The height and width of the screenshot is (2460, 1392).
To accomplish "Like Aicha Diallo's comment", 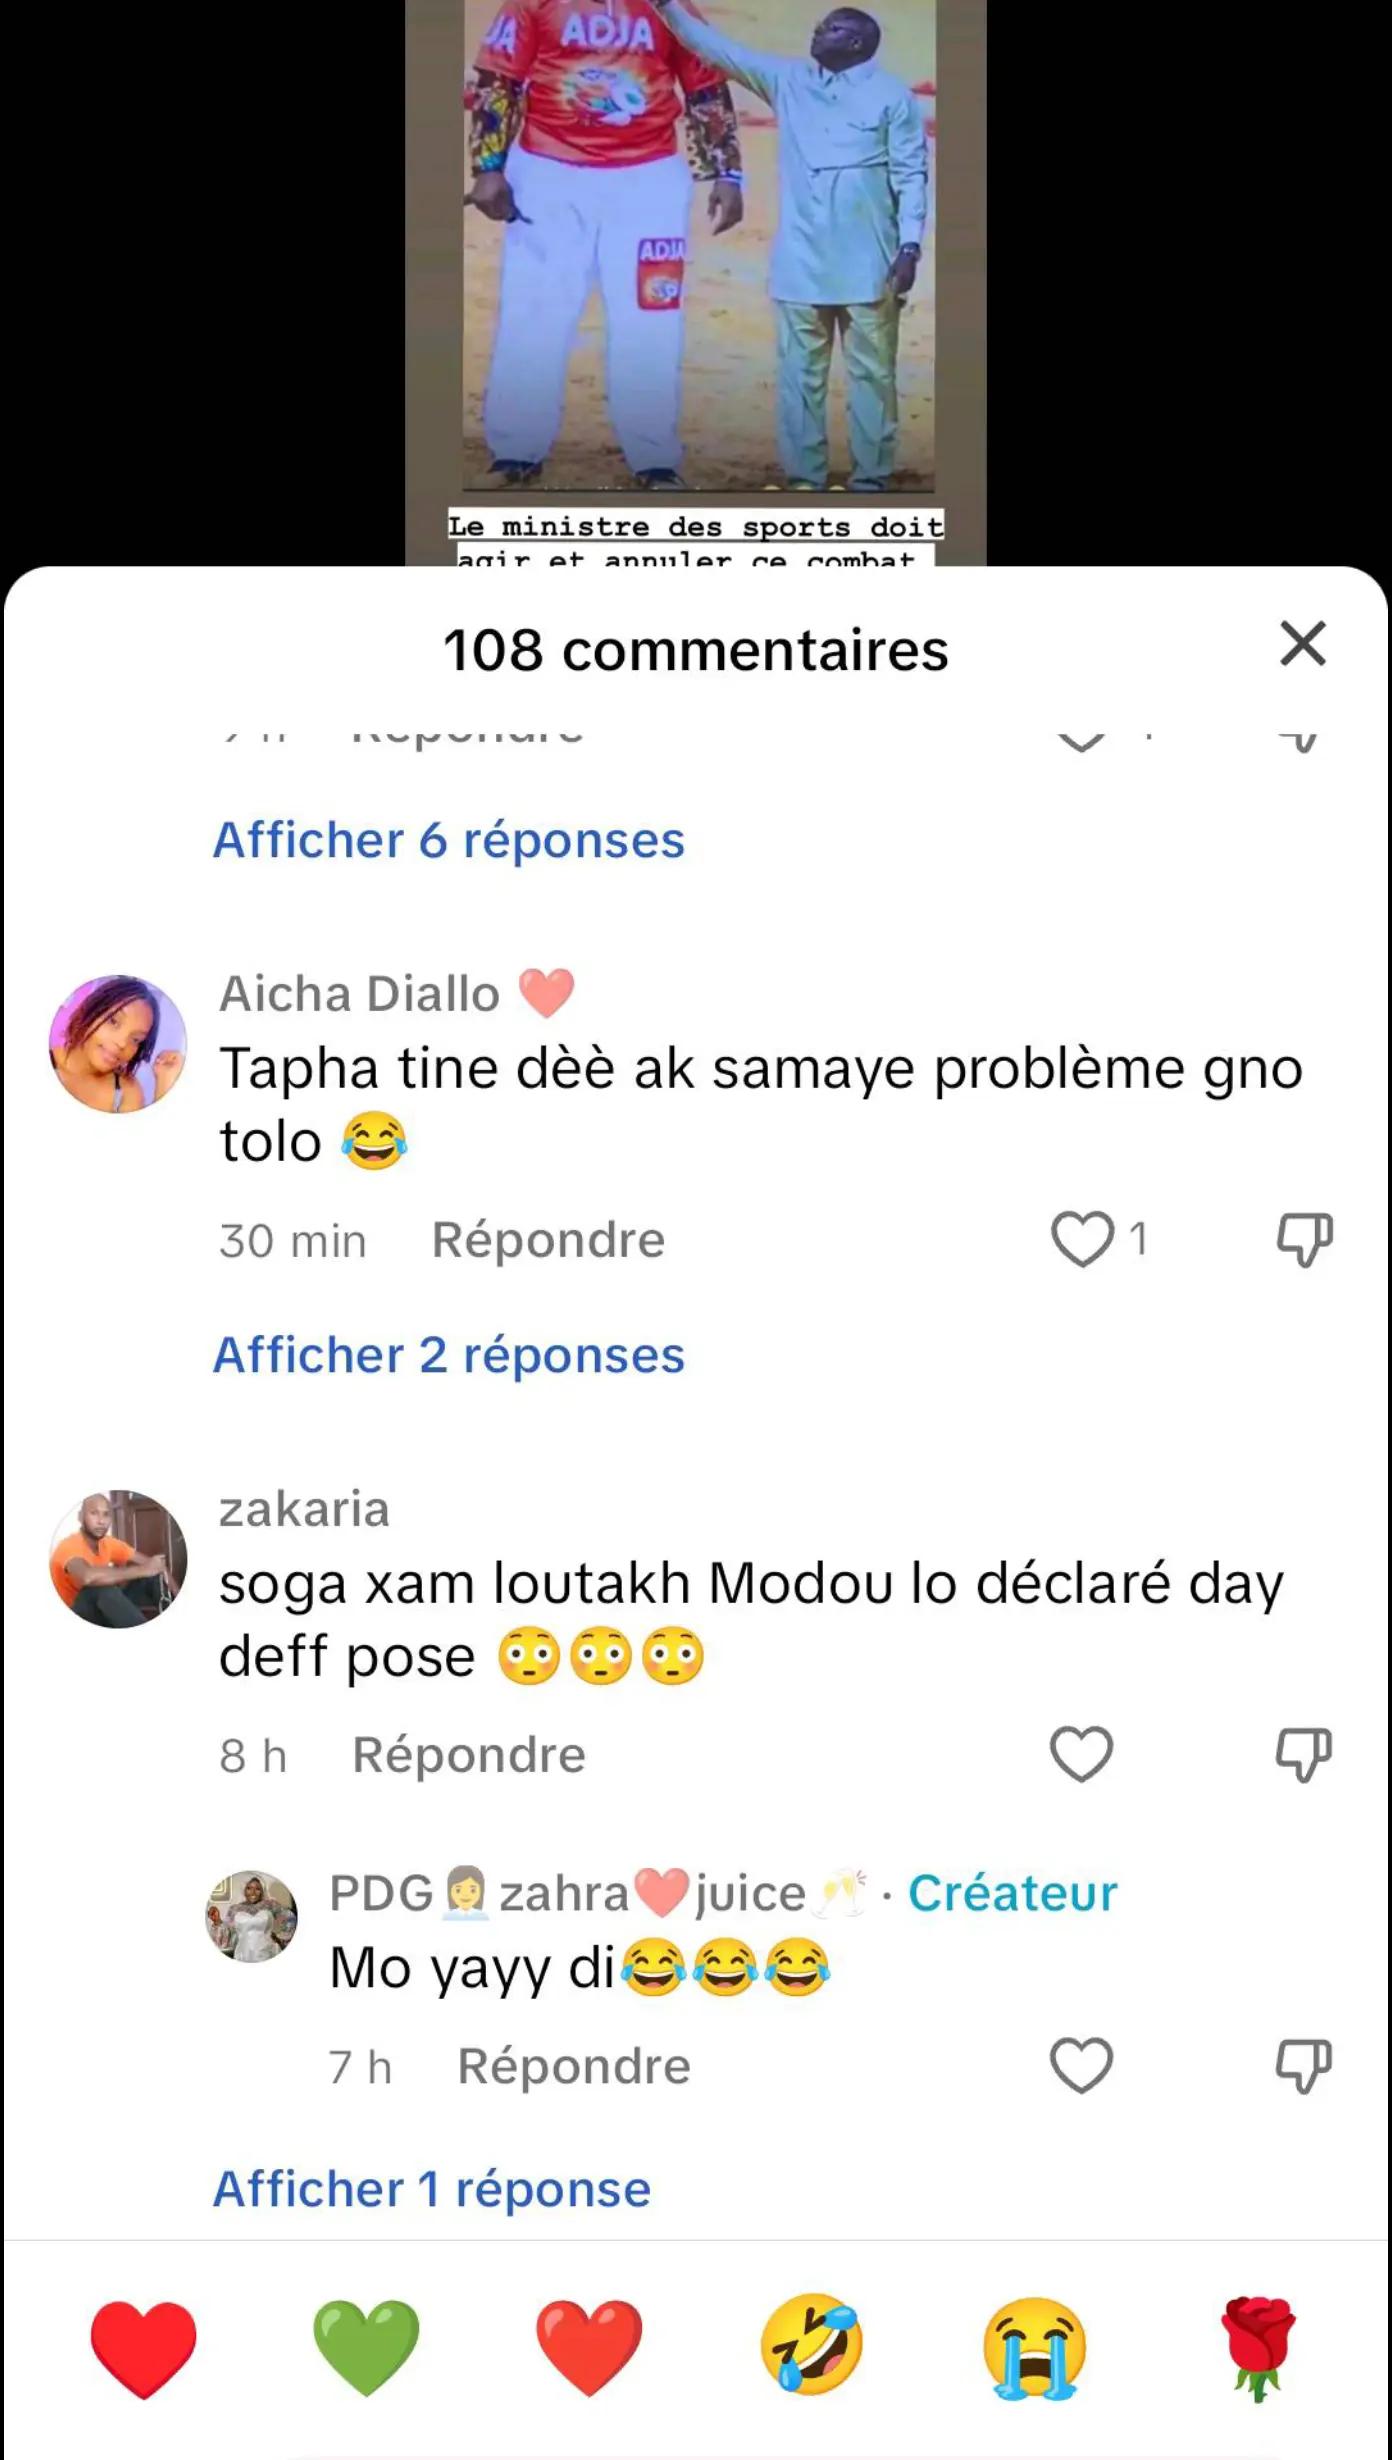I will (1082, 1239).
